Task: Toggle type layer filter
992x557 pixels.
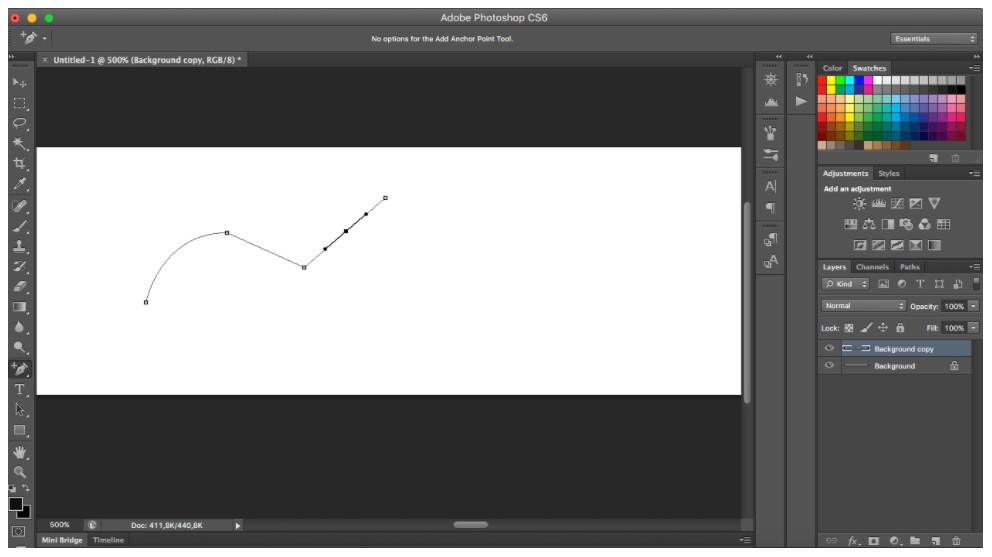Action: [920, 284]
